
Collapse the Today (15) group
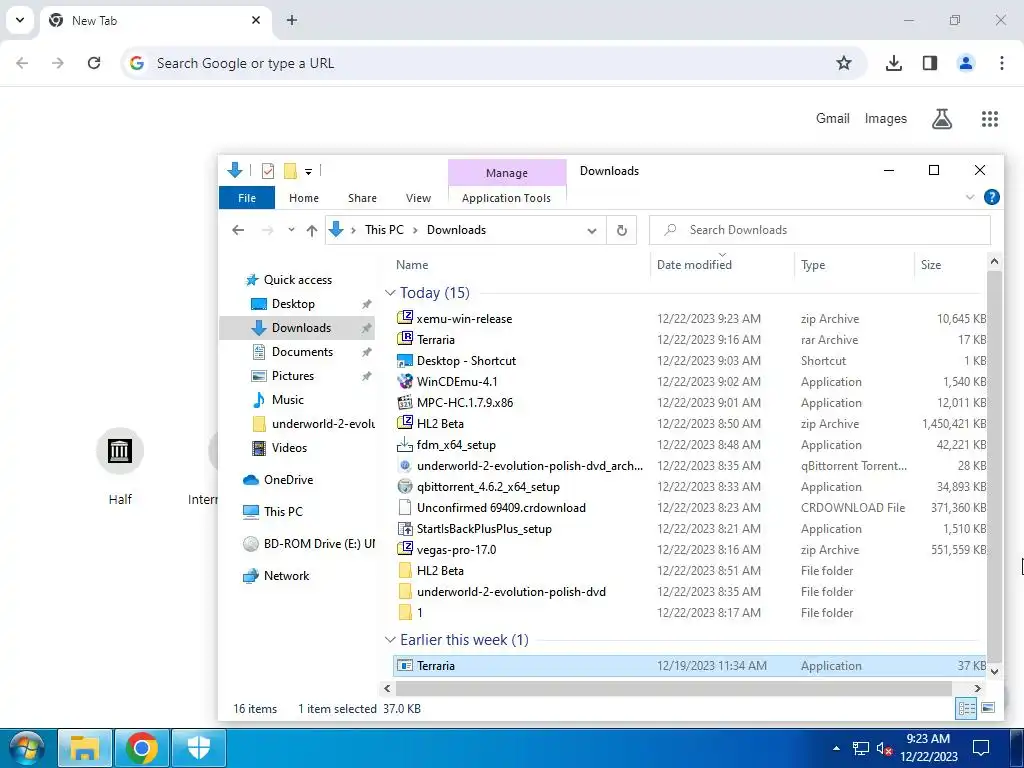tap(391, 293)
